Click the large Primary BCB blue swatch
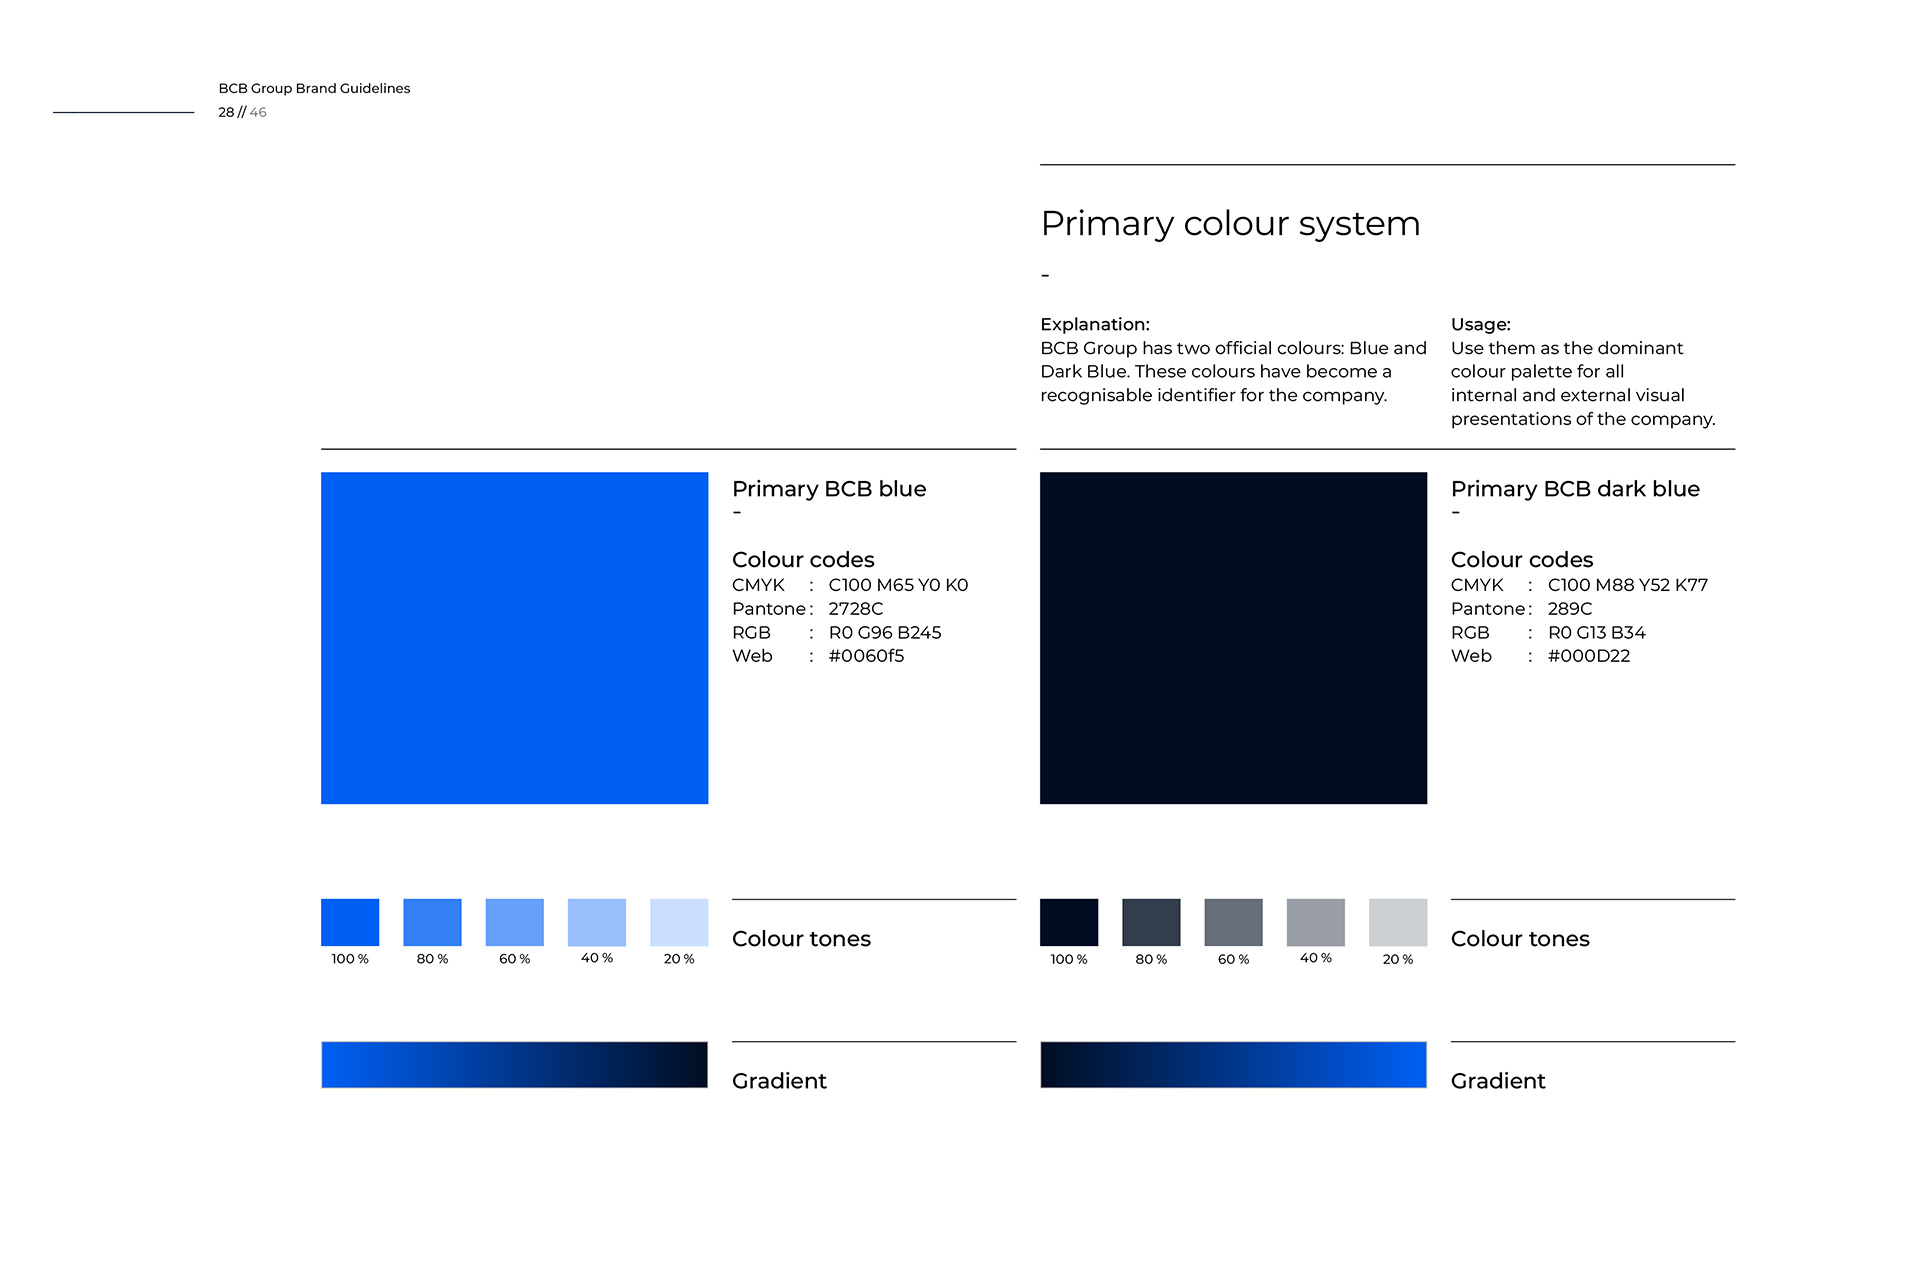This screenshot has width=1920, height=1280. point(514,638)
